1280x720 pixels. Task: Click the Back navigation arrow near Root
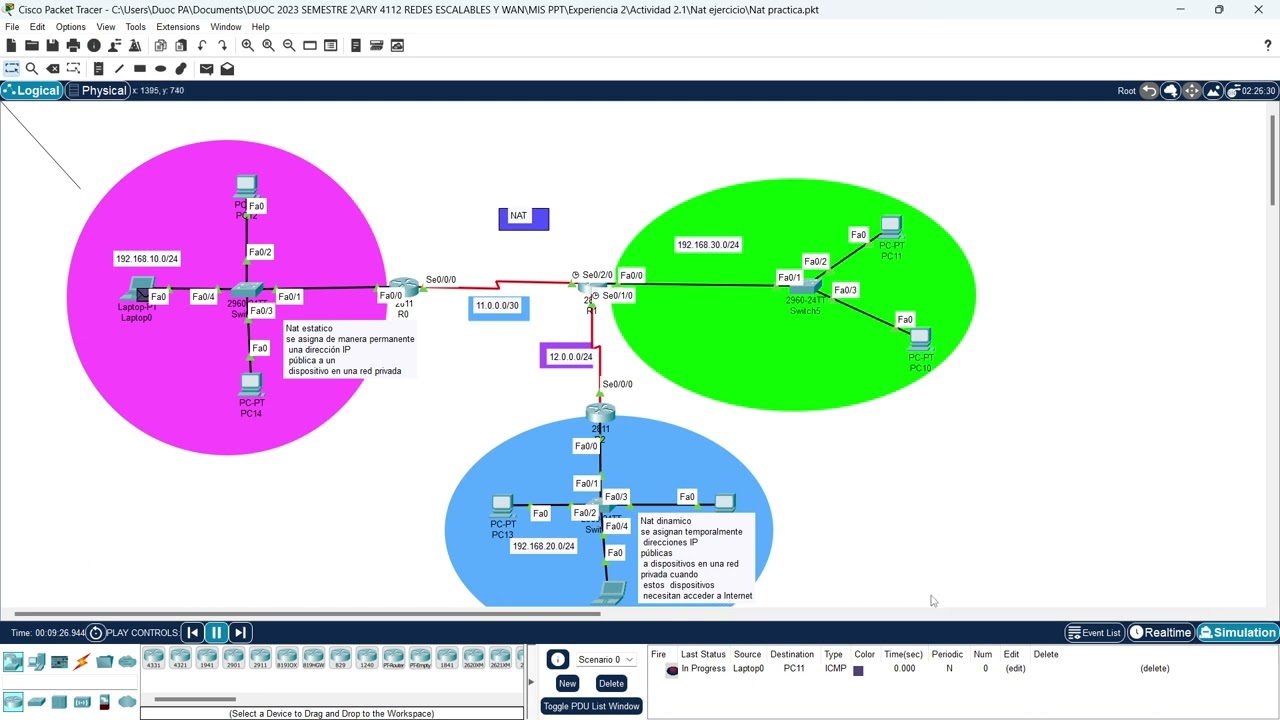pos(1149,91)
